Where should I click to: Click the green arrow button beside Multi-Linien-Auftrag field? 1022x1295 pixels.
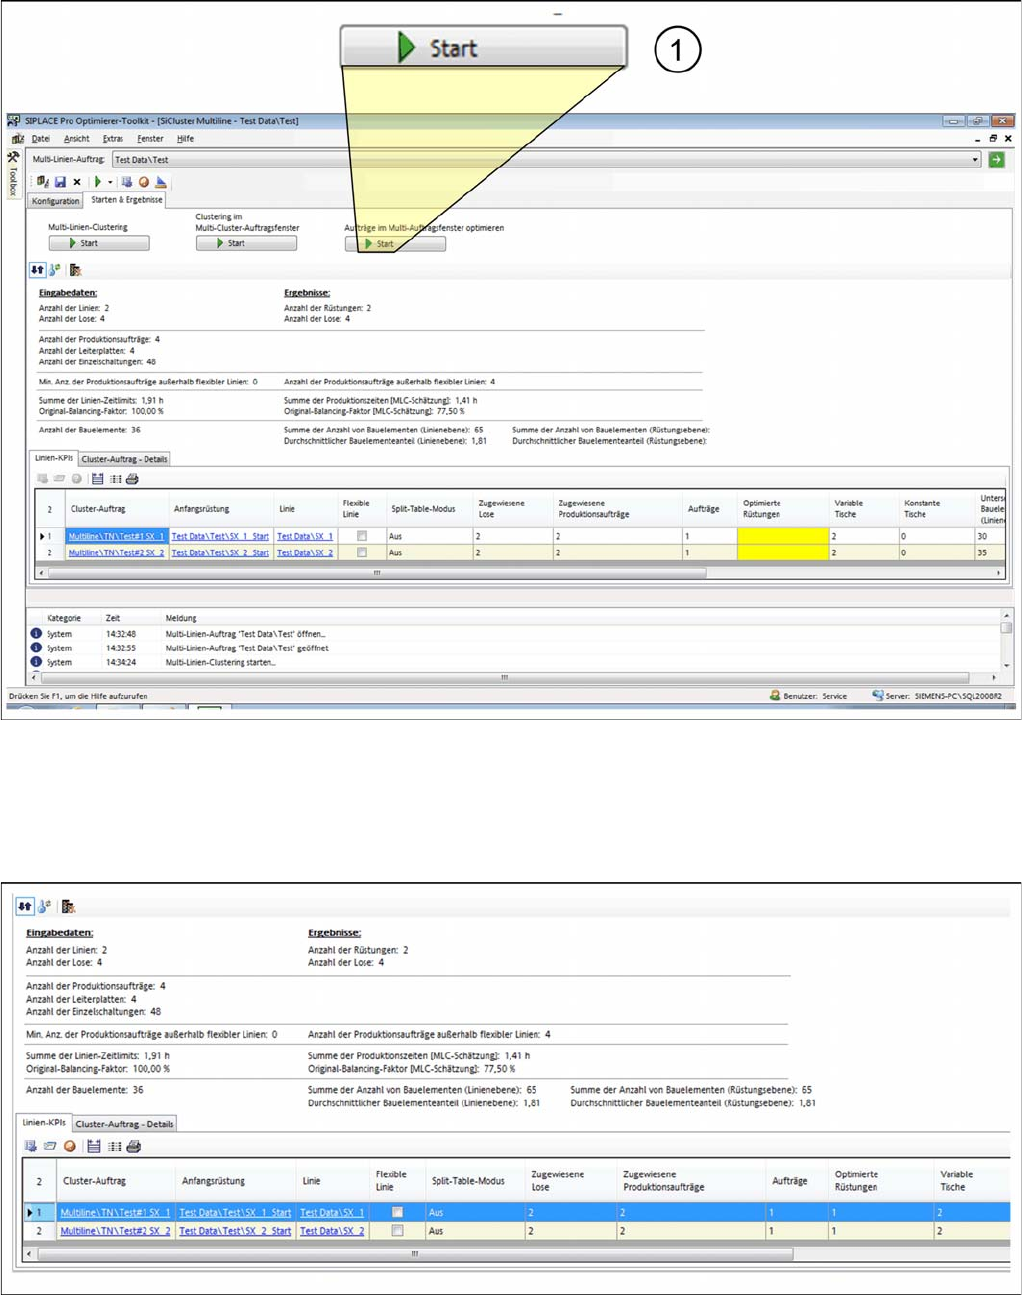tap(997, 160)
